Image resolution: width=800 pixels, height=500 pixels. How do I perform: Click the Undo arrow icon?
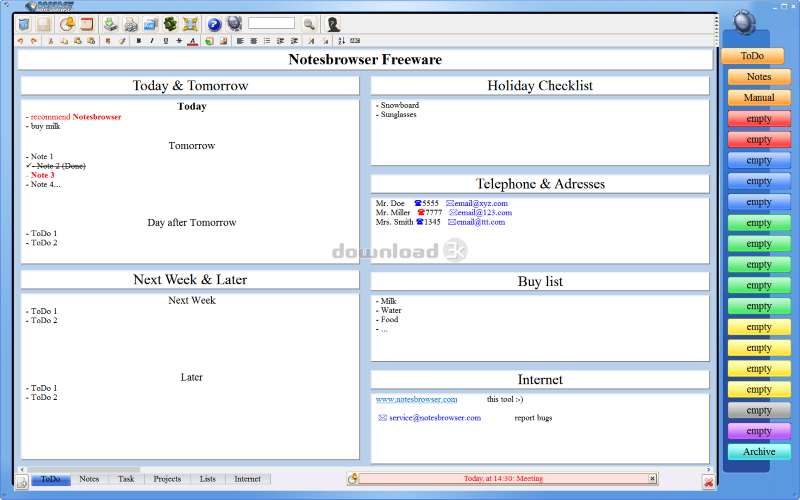(22, 41)
